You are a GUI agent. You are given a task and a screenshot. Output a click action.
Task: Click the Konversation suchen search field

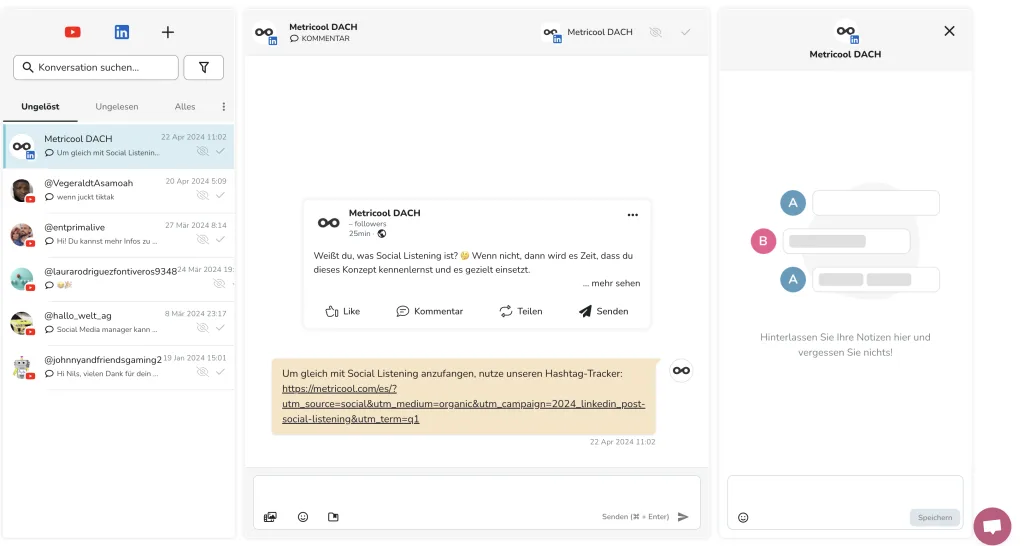(x=96, y=67)
